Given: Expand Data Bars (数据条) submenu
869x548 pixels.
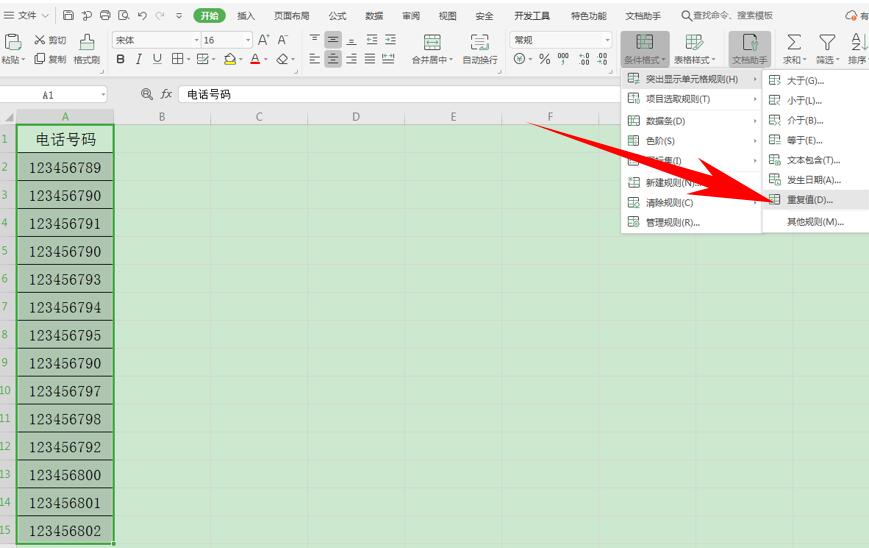Looking at the screenshot, I should point(691,121).
